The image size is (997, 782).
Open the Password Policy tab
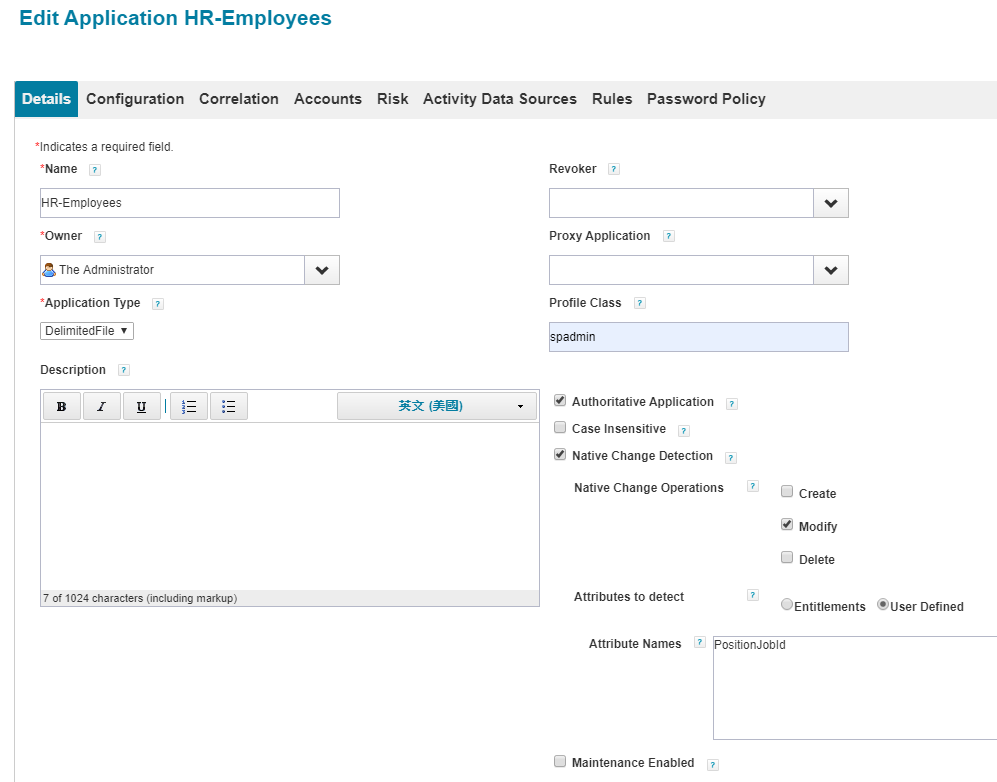coord(706,99)
